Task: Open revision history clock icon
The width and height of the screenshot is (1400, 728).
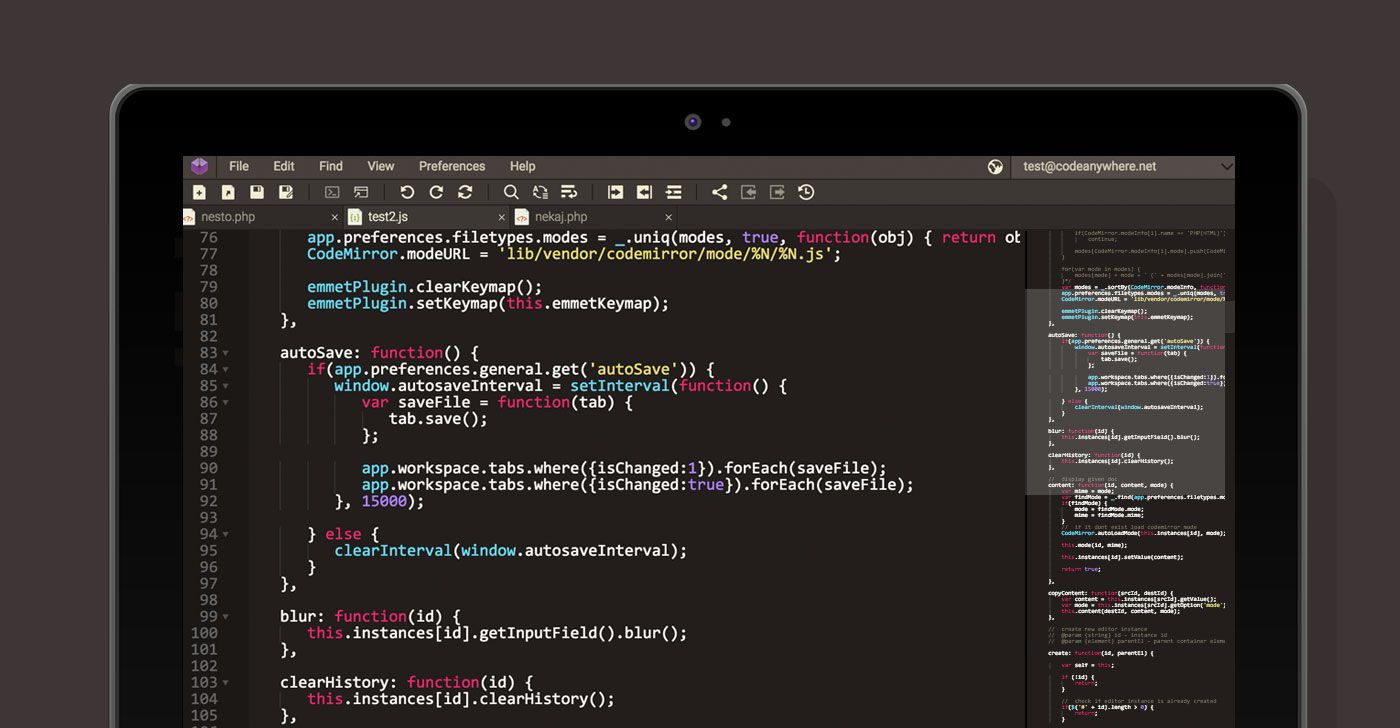Action: 806,192
